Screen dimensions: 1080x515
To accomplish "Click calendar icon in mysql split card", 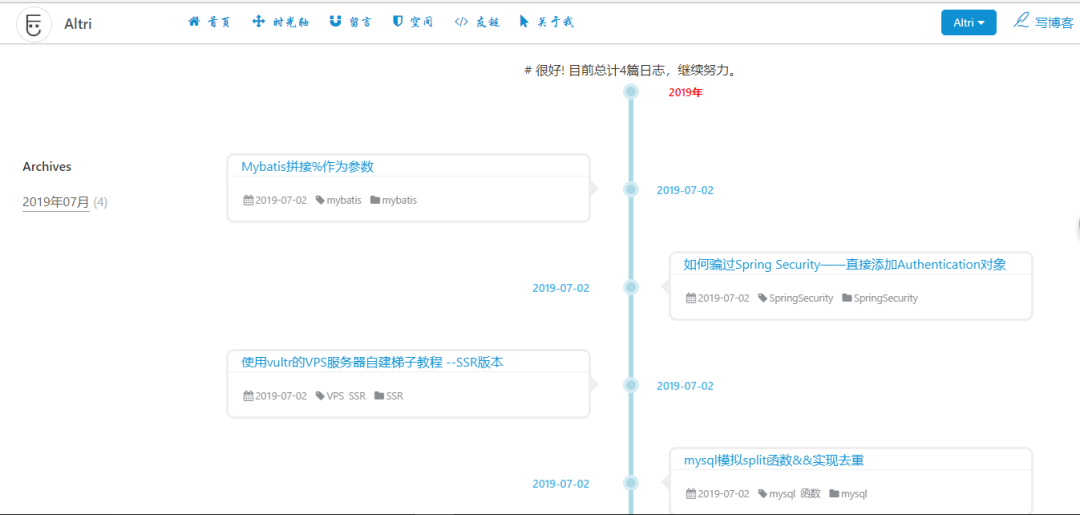I will click(691, 494).
